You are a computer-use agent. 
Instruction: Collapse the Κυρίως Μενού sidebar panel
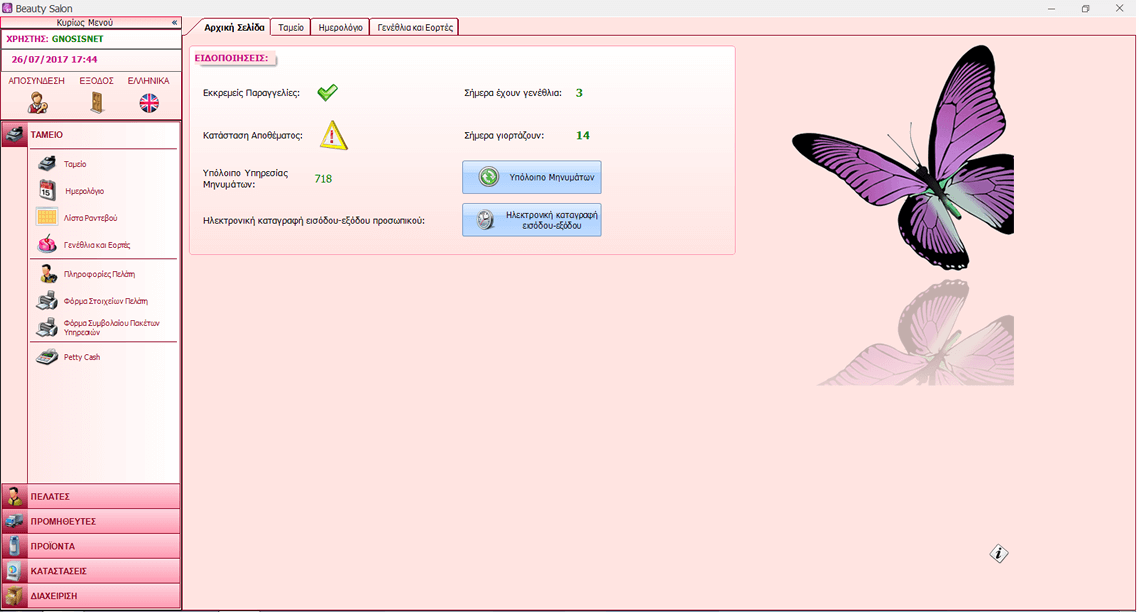click(x=175, y=22)
